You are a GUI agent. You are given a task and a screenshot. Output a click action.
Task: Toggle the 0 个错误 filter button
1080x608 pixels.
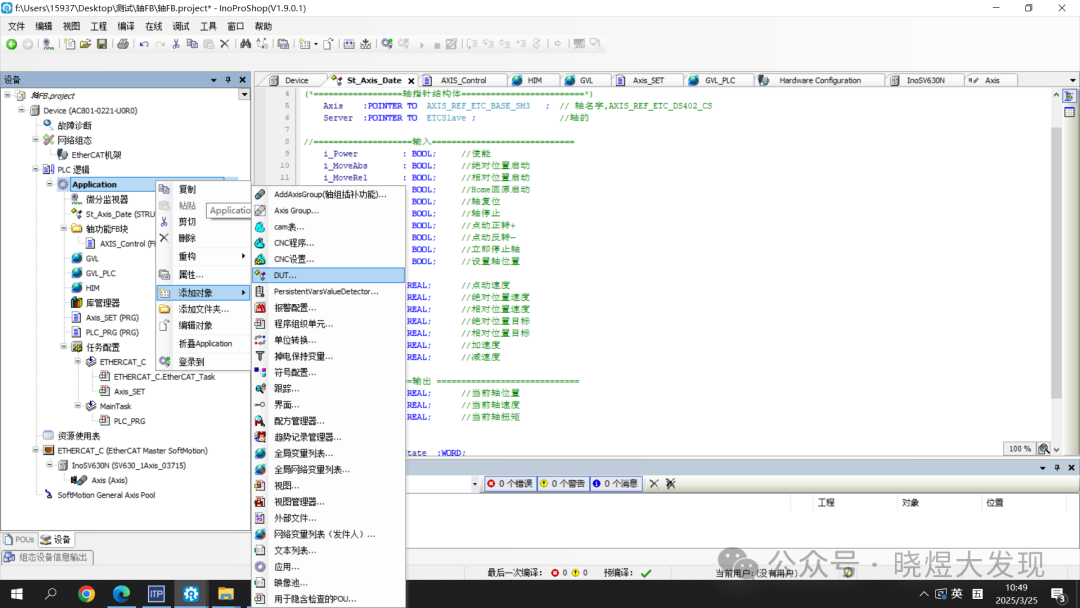point(509,484)
